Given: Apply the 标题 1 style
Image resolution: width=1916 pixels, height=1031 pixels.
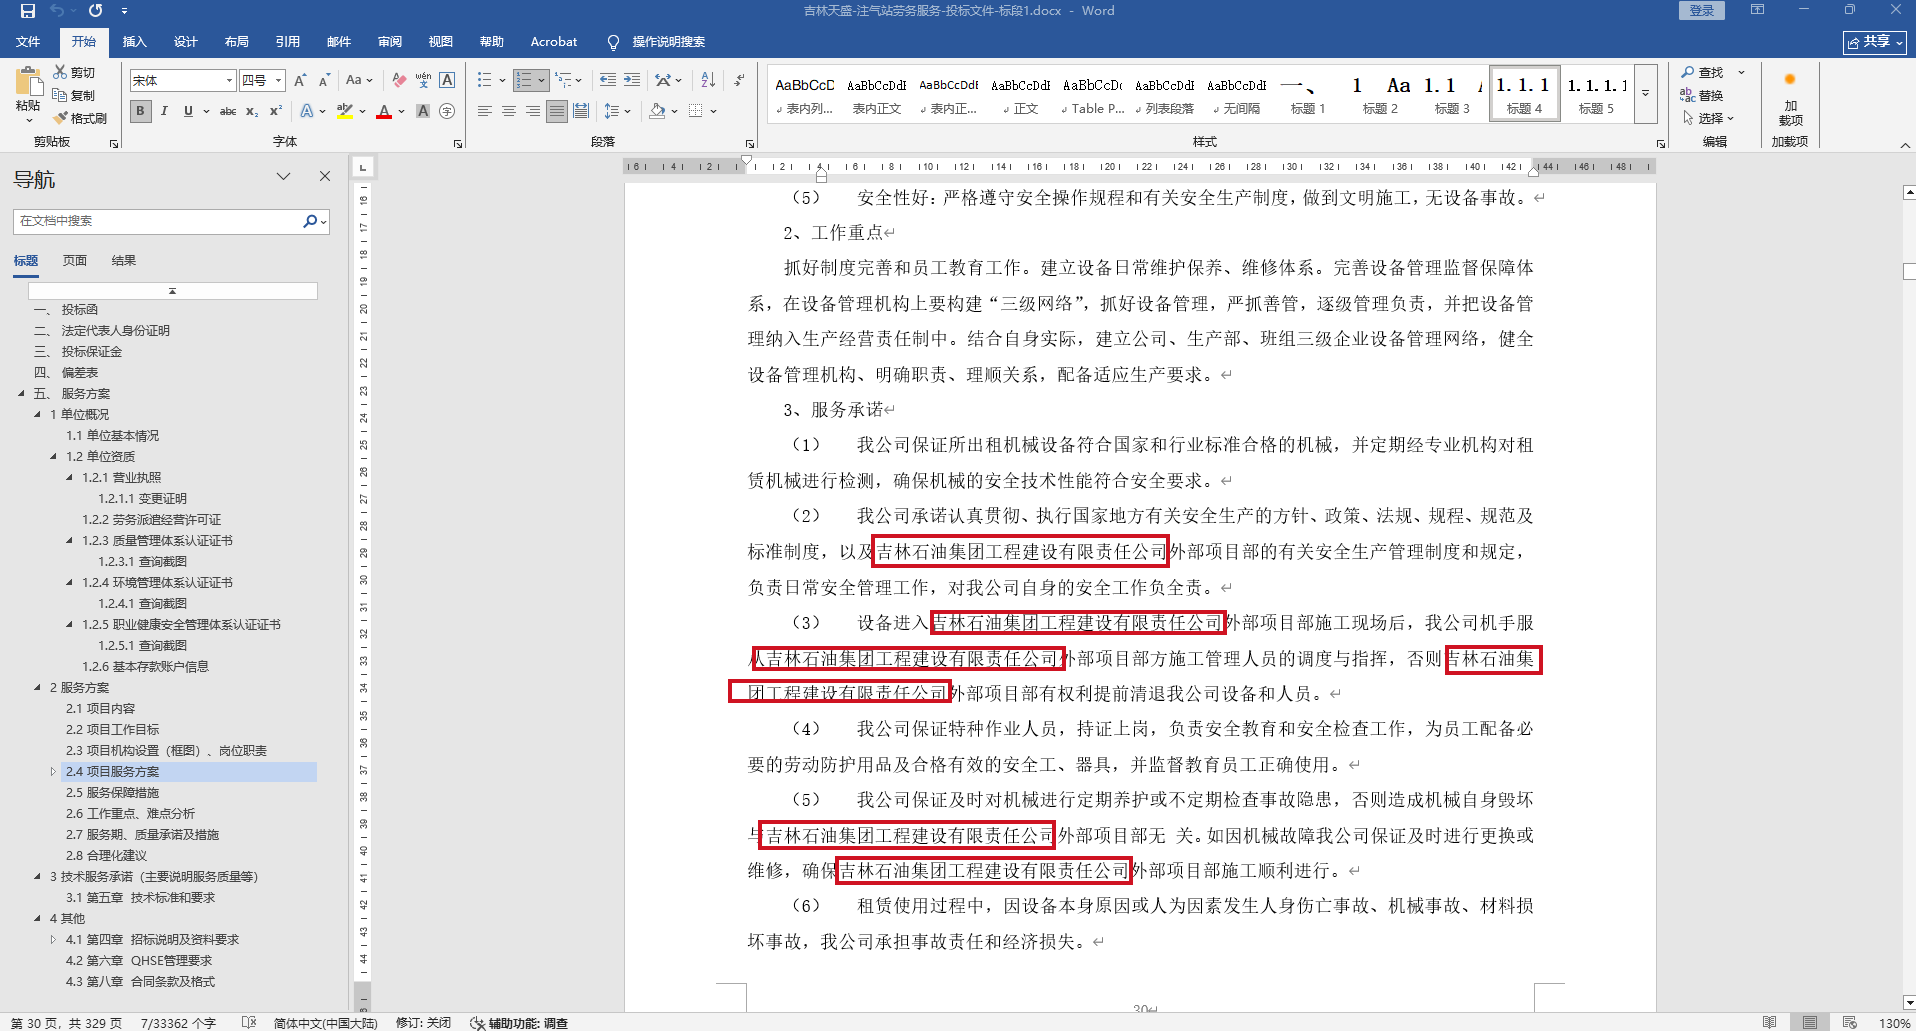Looking at the screenshot, I should [x=1308, y=95].
